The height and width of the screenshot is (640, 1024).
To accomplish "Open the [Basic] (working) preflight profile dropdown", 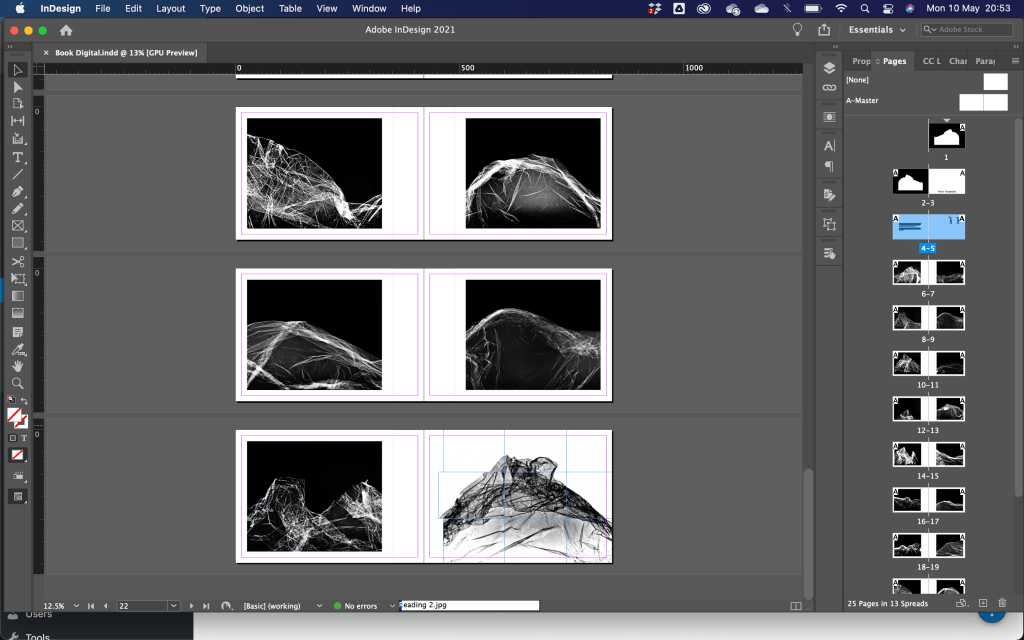I will coord(319,606).
